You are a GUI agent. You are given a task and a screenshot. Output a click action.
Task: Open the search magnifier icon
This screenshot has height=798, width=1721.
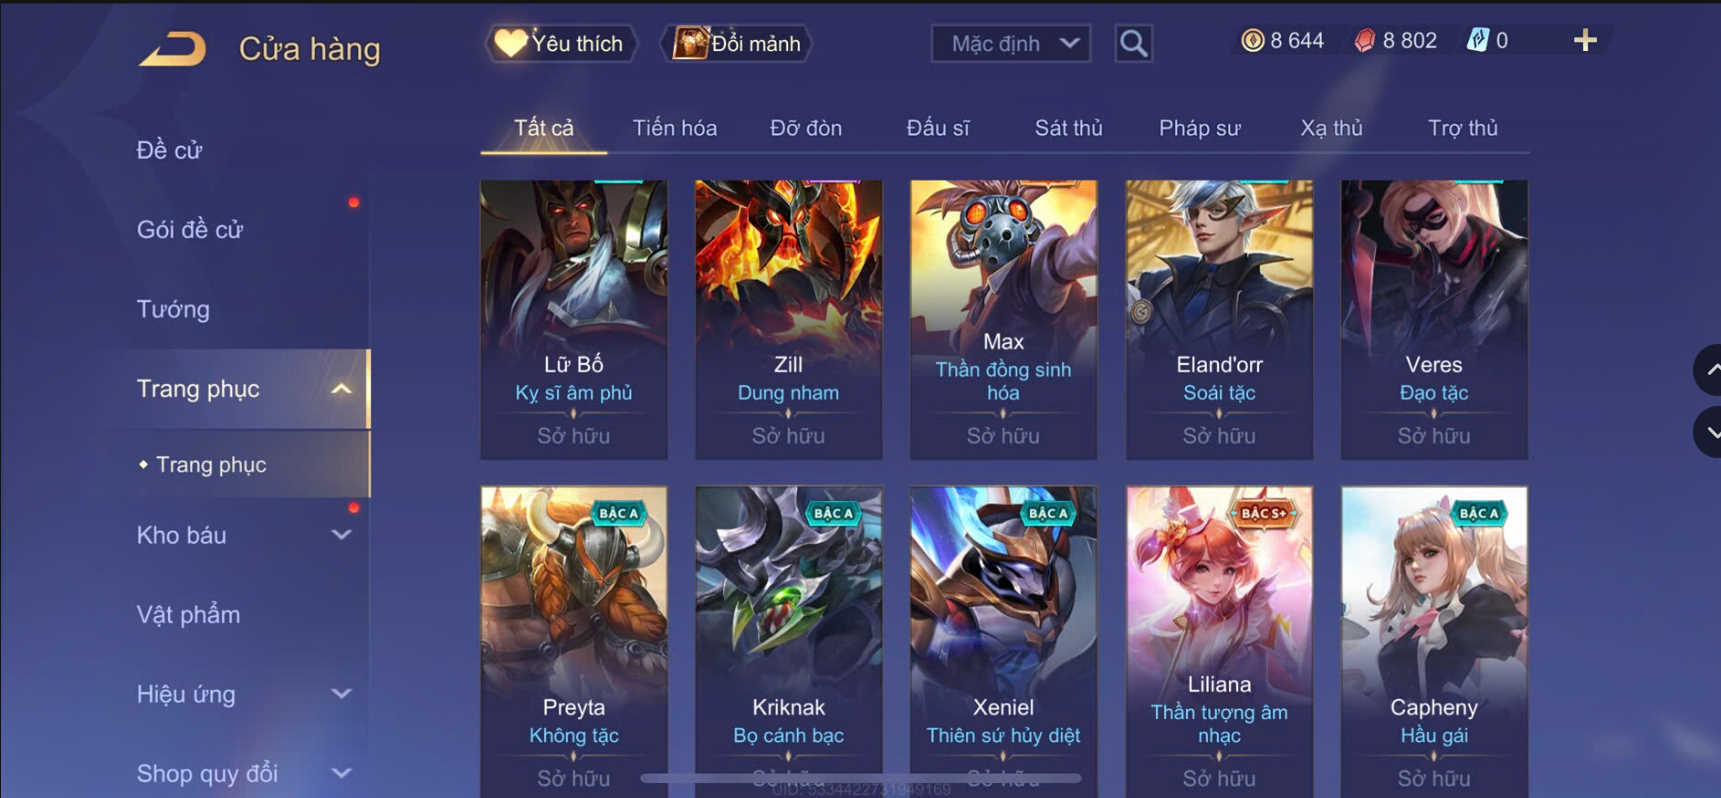tap(1133, 43)
